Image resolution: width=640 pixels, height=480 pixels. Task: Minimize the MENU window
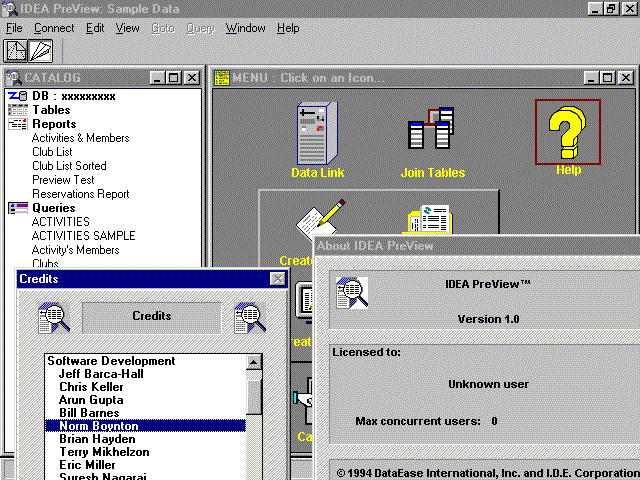pos(591,78)
